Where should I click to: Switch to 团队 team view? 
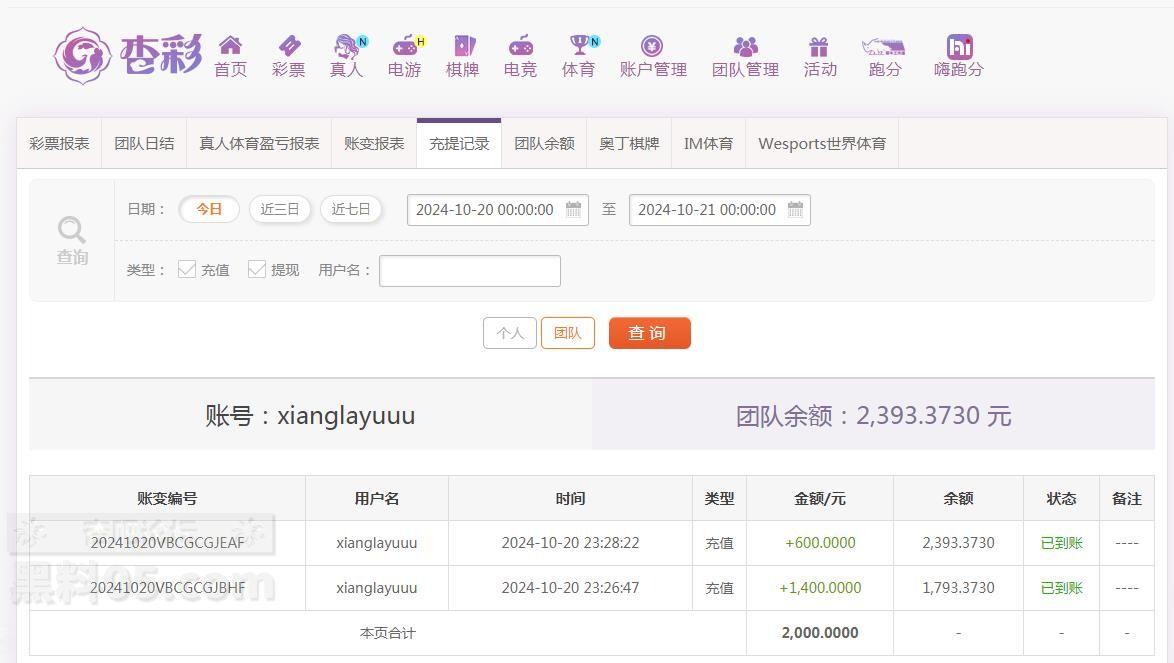[568, 333]
